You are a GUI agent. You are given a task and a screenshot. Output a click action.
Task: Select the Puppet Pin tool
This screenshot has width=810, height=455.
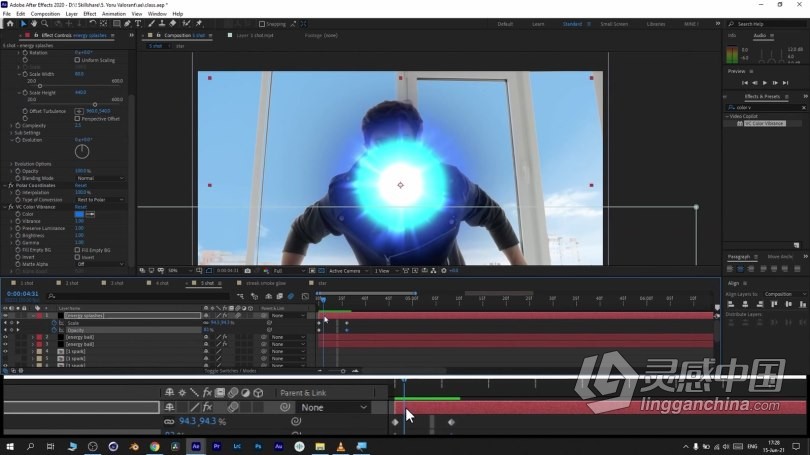(x=199, y=24)
